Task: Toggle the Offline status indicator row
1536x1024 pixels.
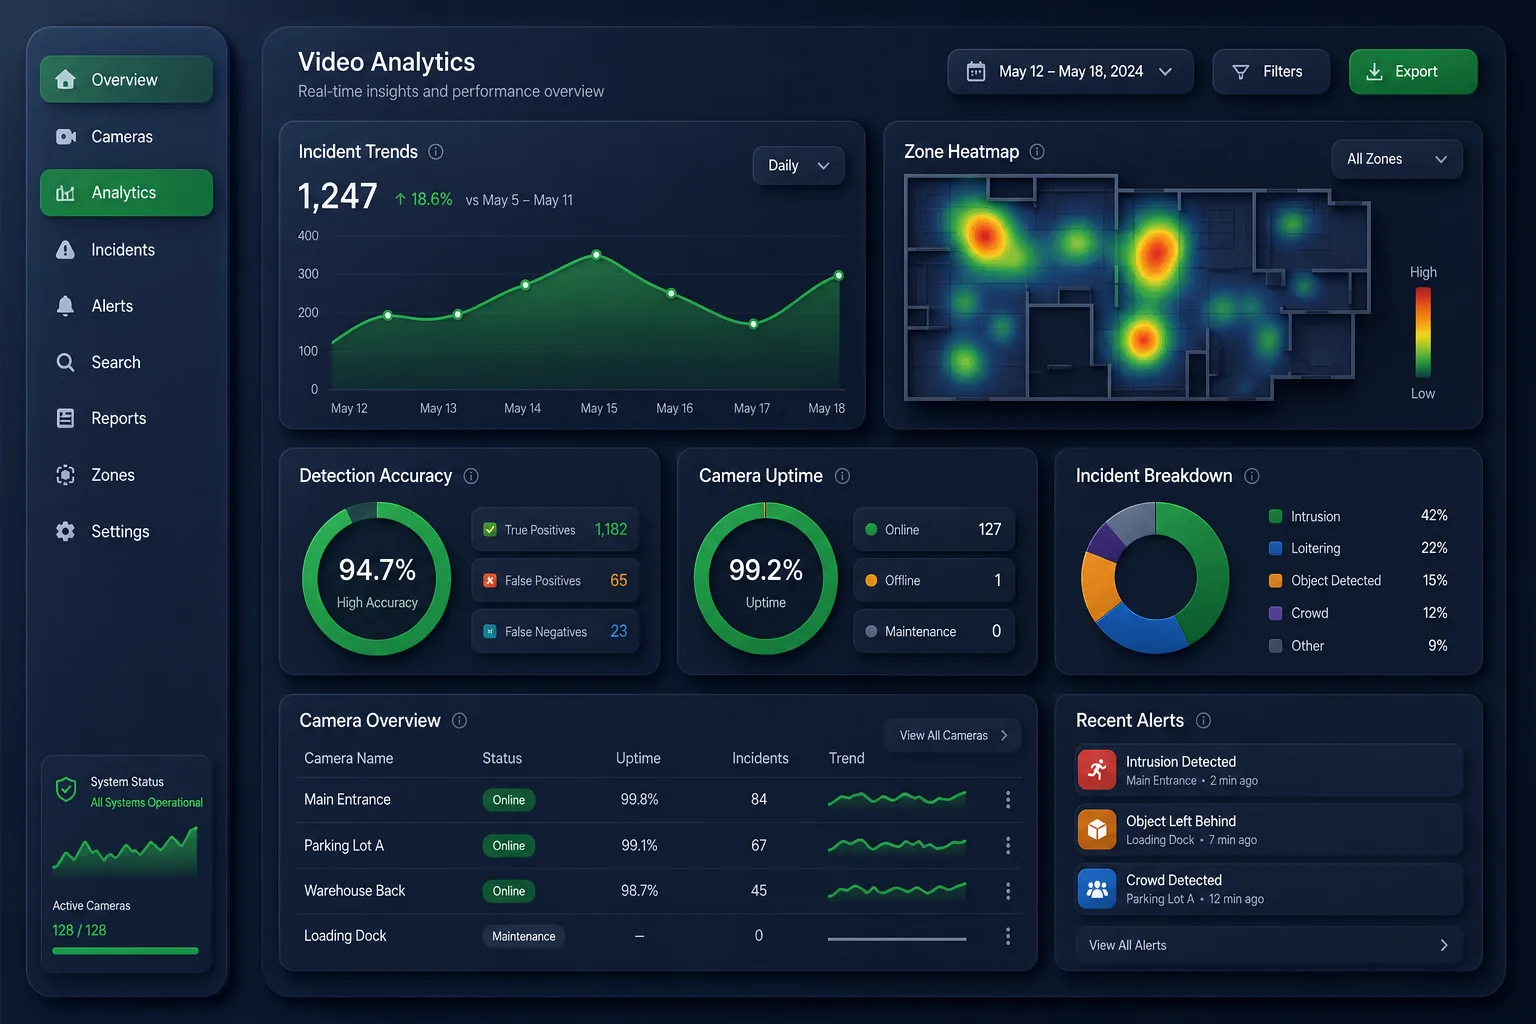Action: coord(934,581)
